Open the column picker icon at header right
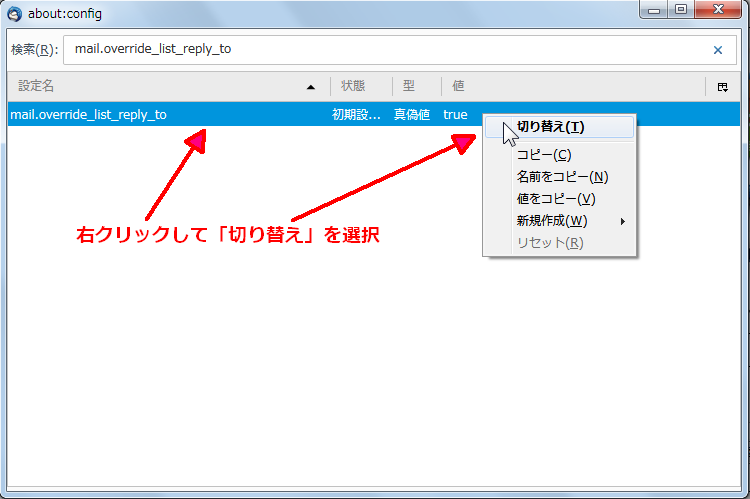This screenshot has width=750, height=499. pos(722,87)
